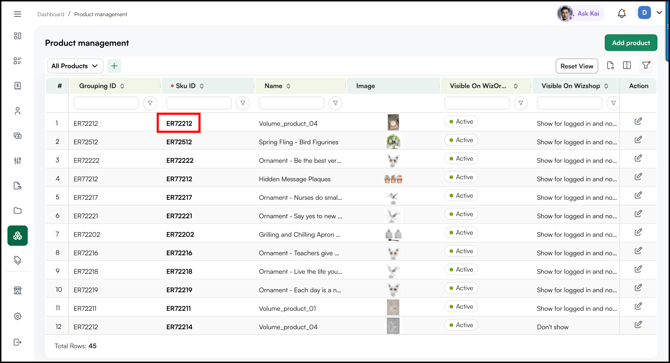Click Grouping ID ER77212 cell
670x363 pixels.
[x=85, y=179]
